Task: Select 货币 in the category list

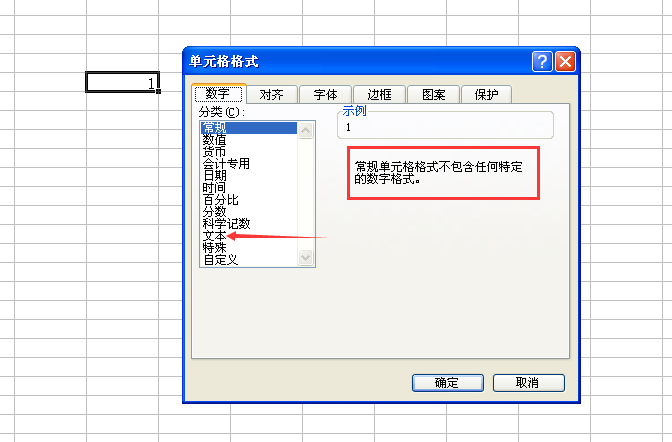Action: [x=249, y=152]
